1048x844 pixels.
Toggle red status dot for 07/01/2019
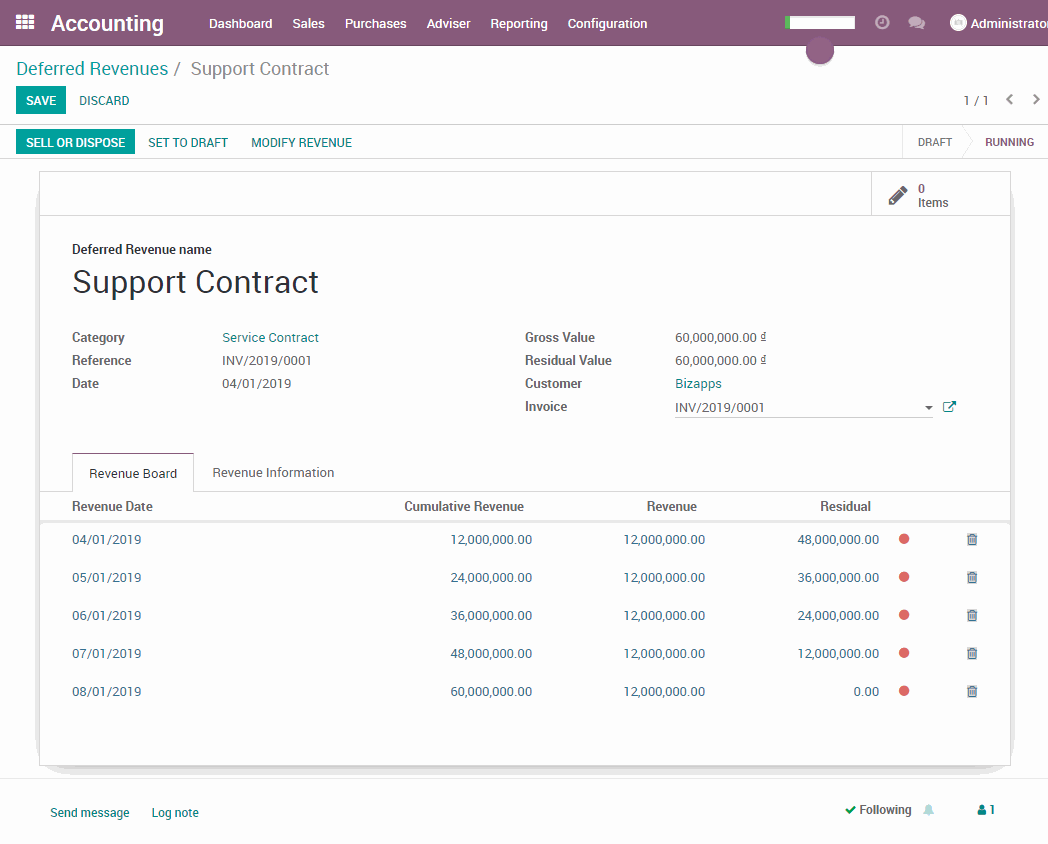(x=904, y=653)
